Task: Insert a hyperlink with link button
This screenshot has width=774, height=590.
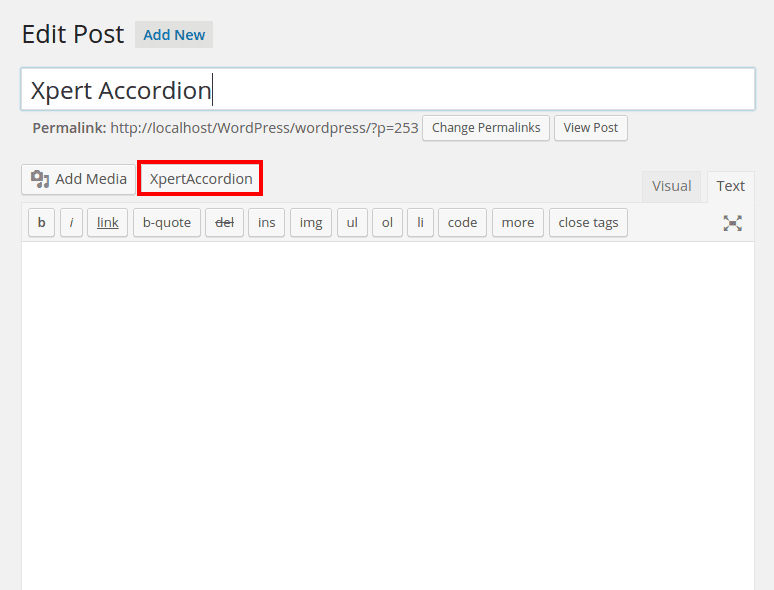Action: point(107,222)
